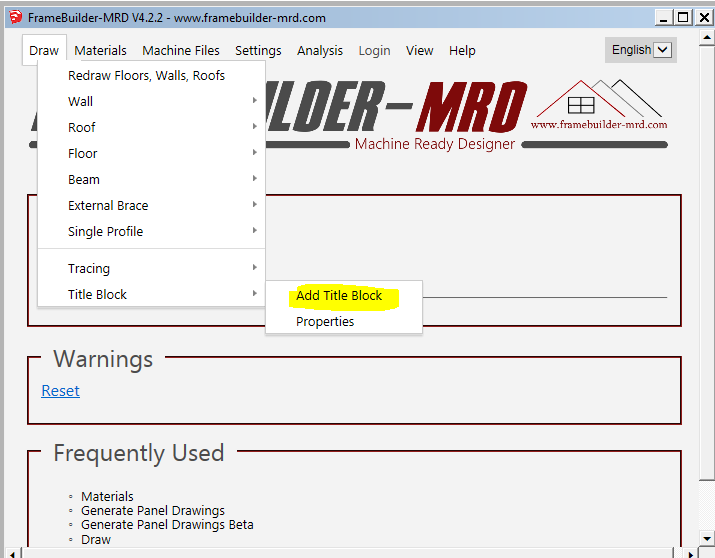Open the Help menu

click(x=462, y=50)
